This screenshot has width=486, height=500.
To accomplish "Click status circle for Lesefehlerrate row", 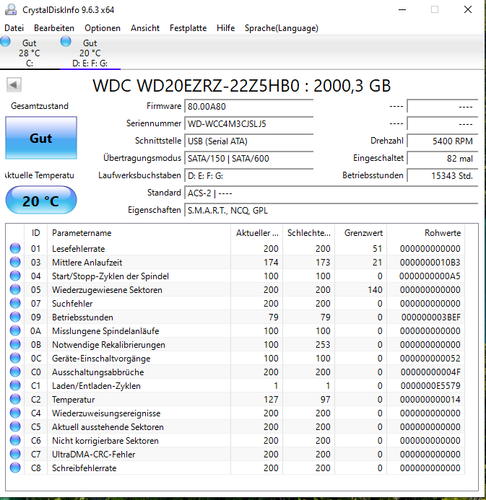I will [x=15, y=249].
